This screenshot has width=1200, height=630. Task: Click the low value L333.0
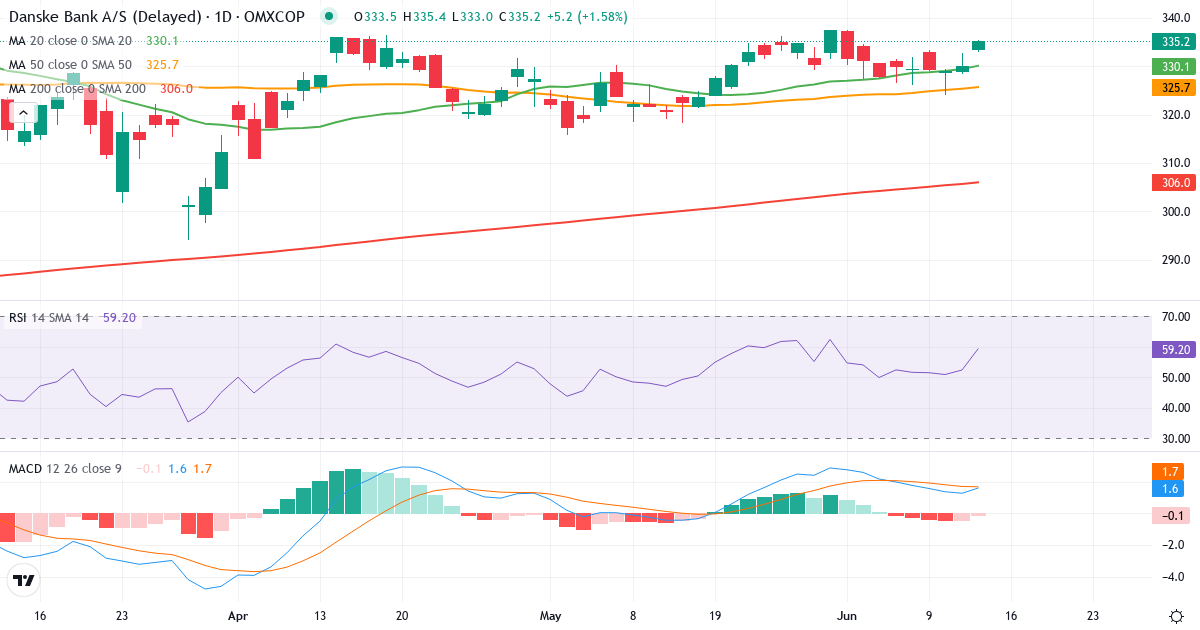click(470, 16)
